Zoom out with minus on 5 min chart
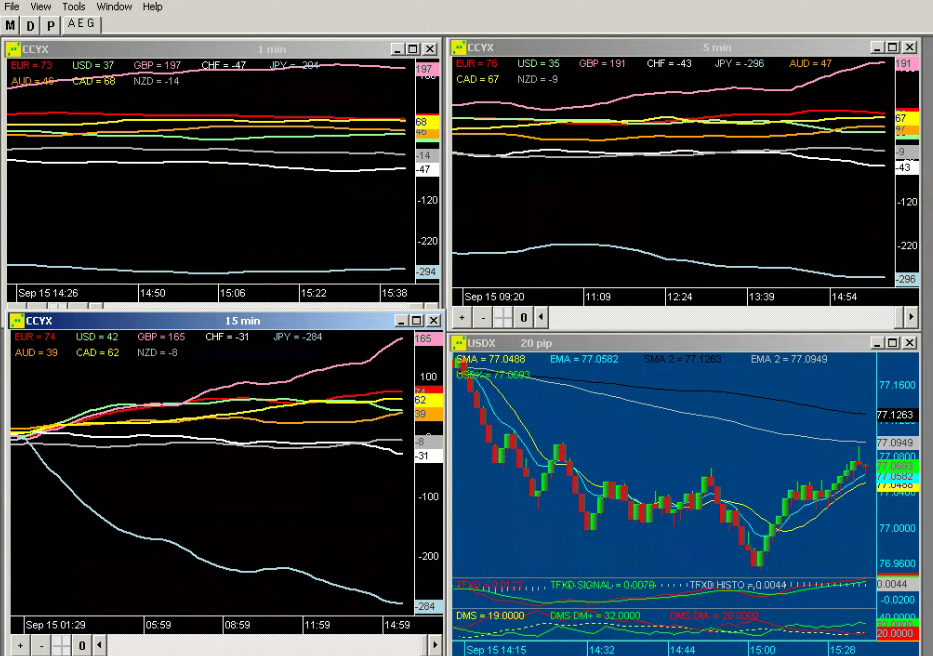The height and width of the screenshot is (656, 933). coord(483,317)
